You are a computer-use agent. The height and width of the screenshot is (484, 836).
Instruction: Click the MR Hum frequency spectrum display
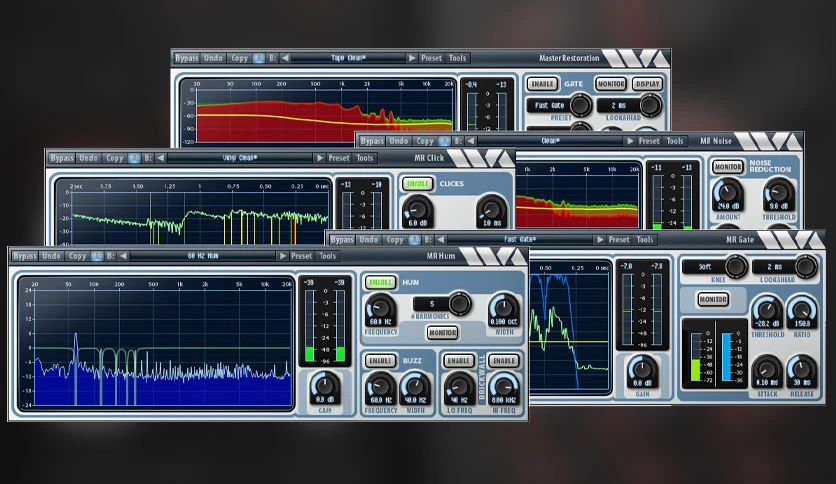click(x=156, y=344)
